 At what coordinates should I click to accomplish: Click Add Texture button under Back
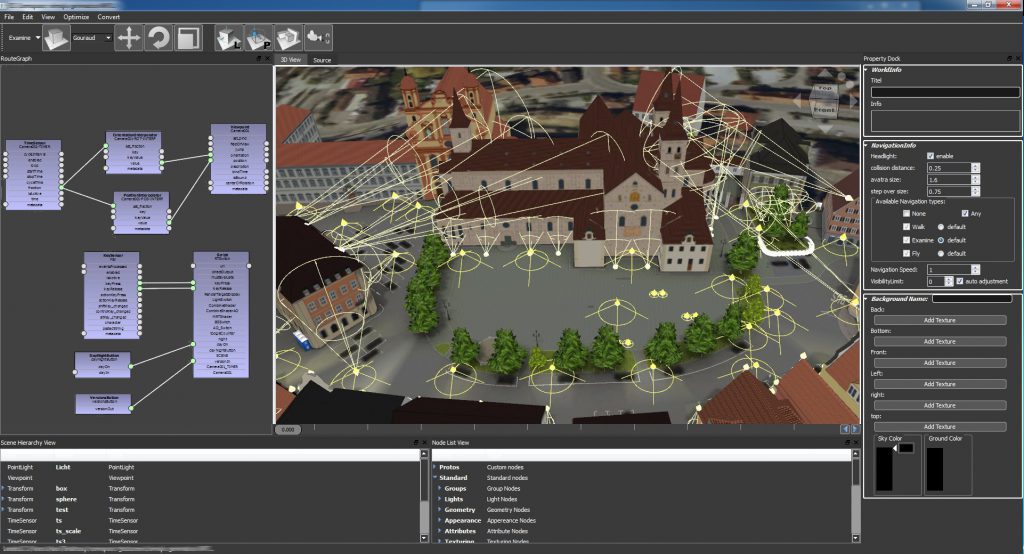(940, 320)
